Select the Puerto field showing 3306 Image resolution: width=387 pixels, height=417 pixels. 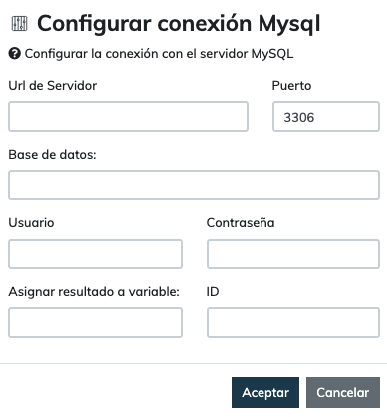coord(326,117)
